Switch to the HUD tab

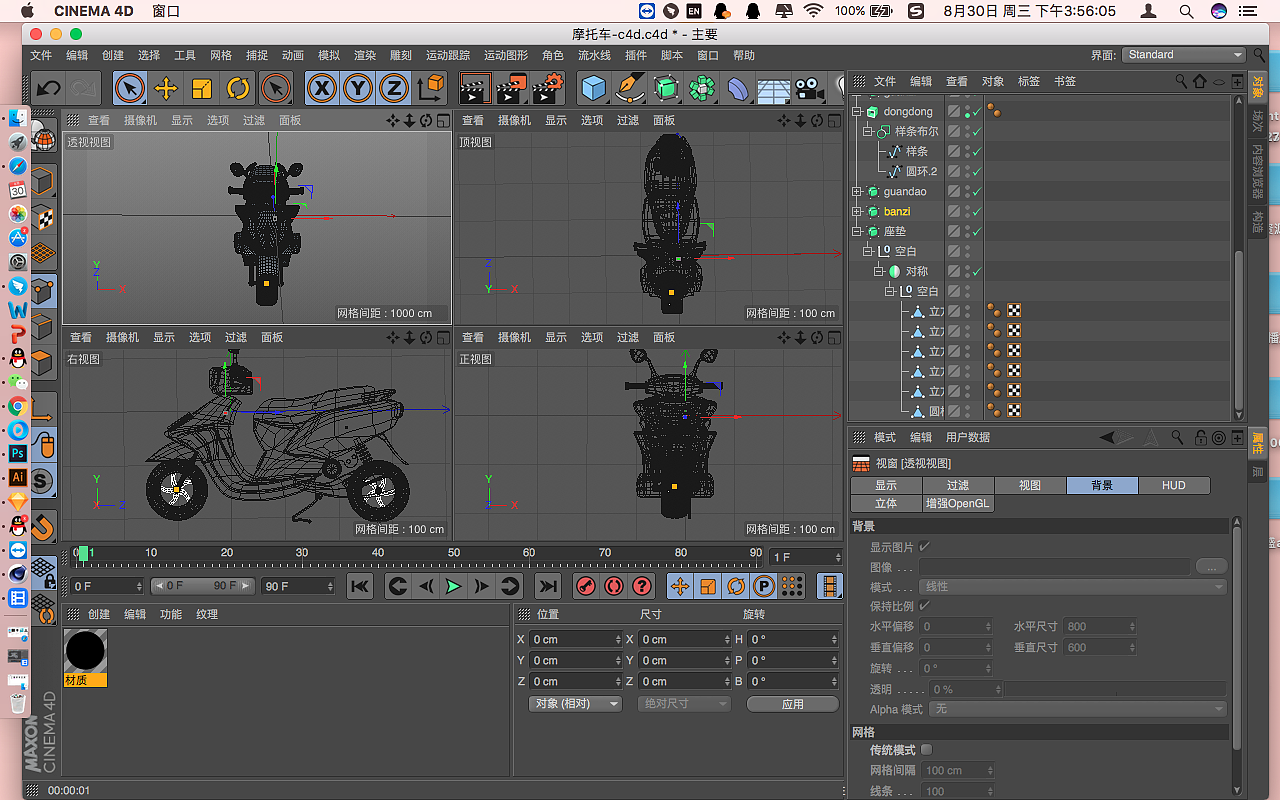coord(1173,485)
